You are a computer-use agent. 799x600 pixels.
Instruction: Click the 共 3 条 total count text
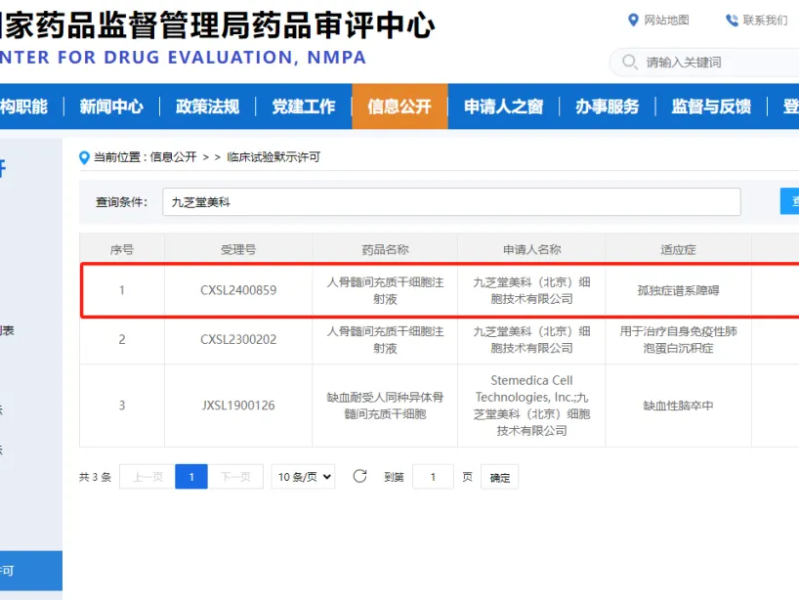point(95,477)
